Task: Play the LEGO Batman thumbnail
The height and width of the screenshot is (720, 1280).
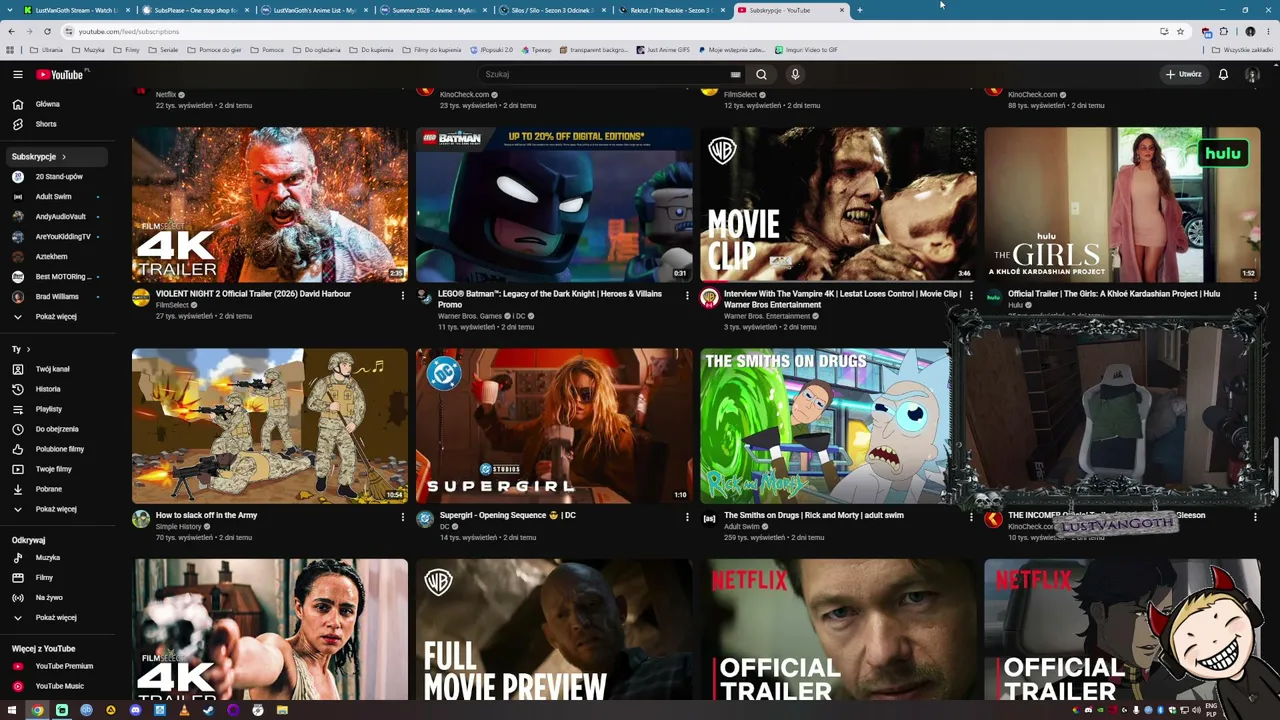Action: (x=554, y=205)
